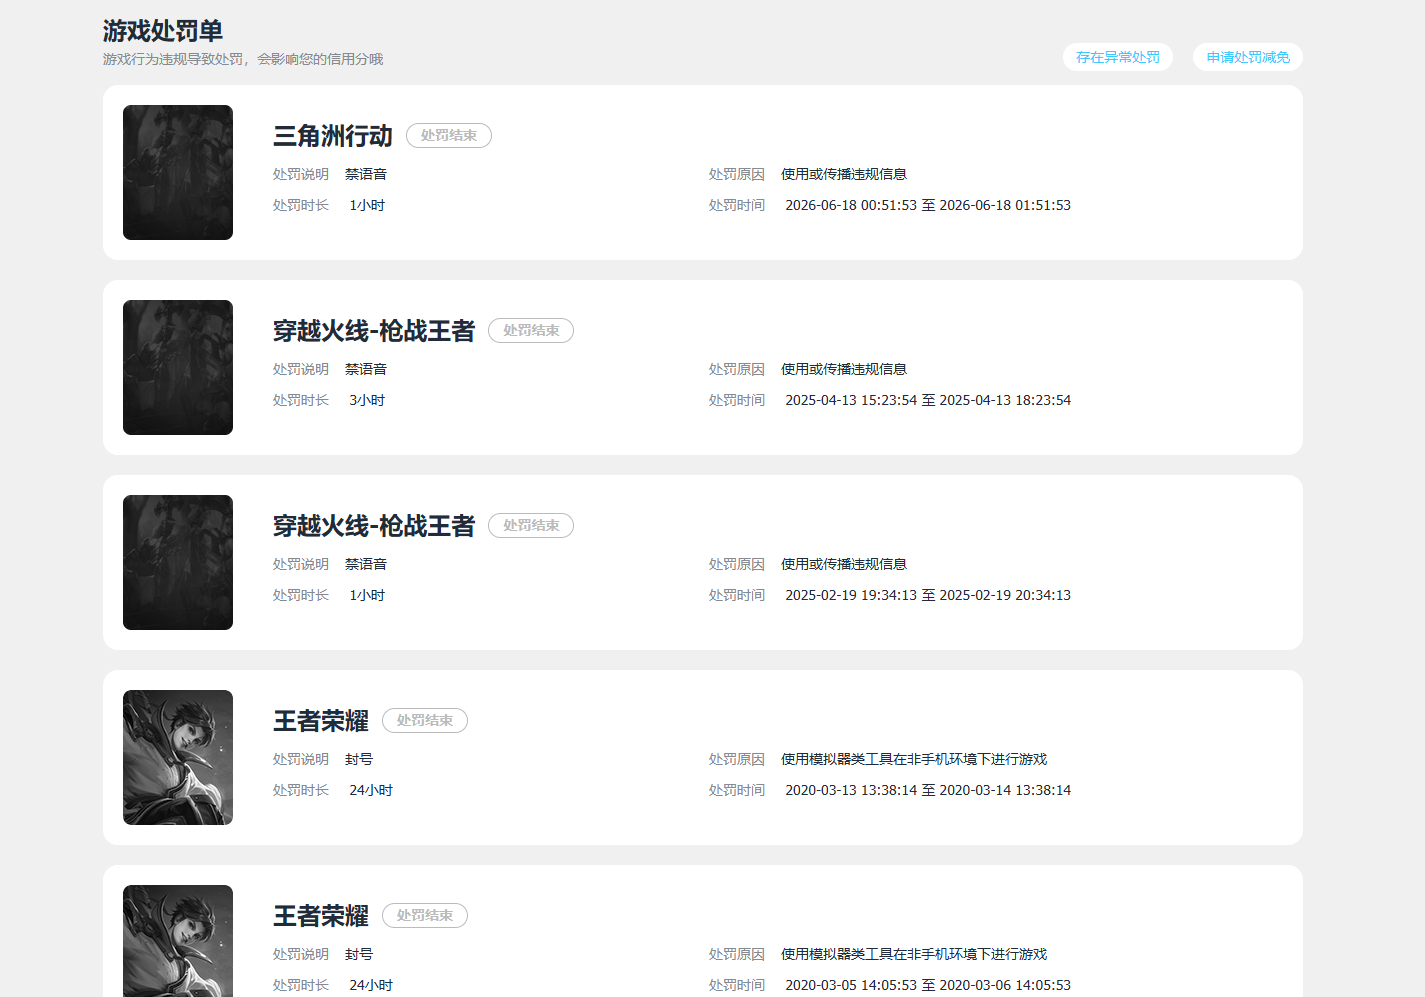Click 24小时 duration in 2020-03-13 card
Screen dimensions: 1425x997
coord(371,790)
